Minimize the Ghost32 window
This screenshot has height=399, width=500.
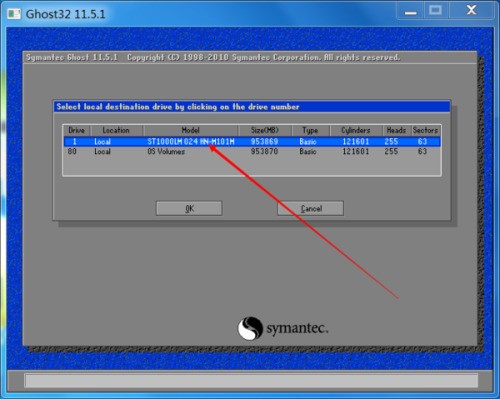click(x=410, y=11)
